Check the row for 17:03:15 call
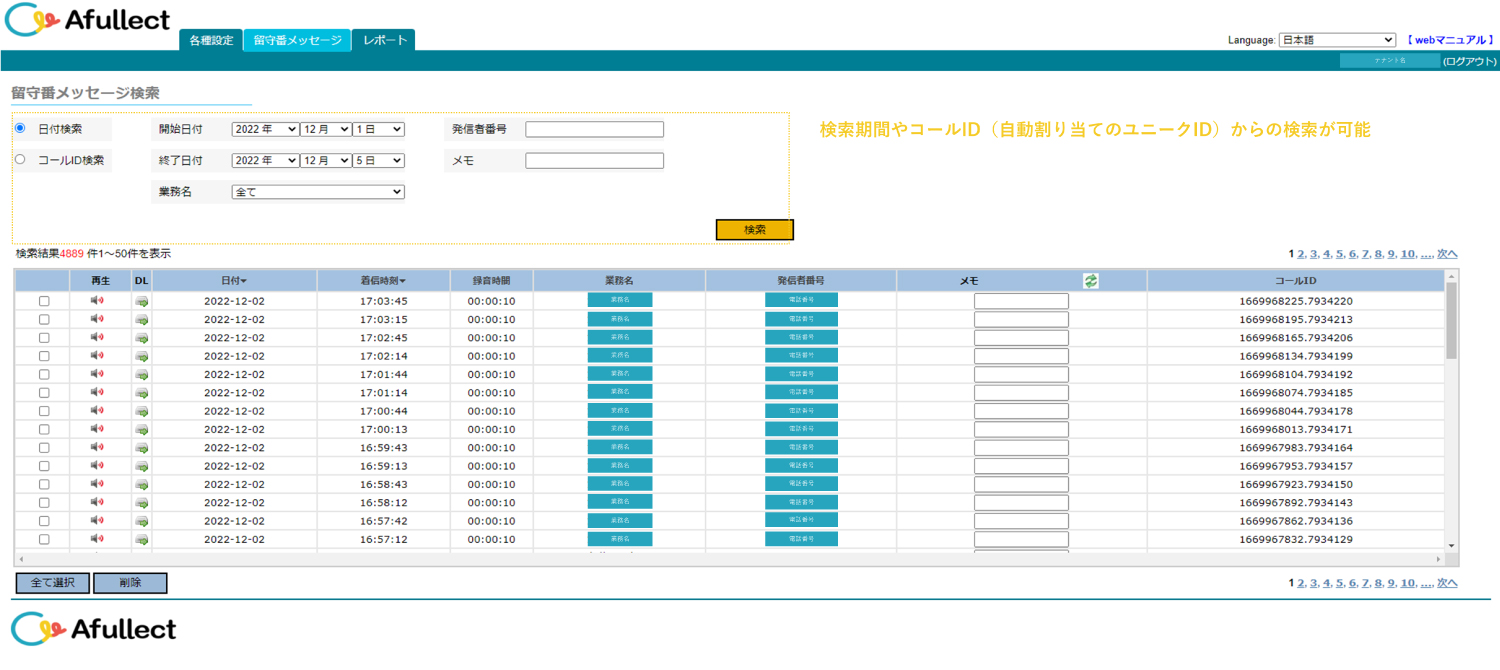1500x670 pixels. (44, 319)
